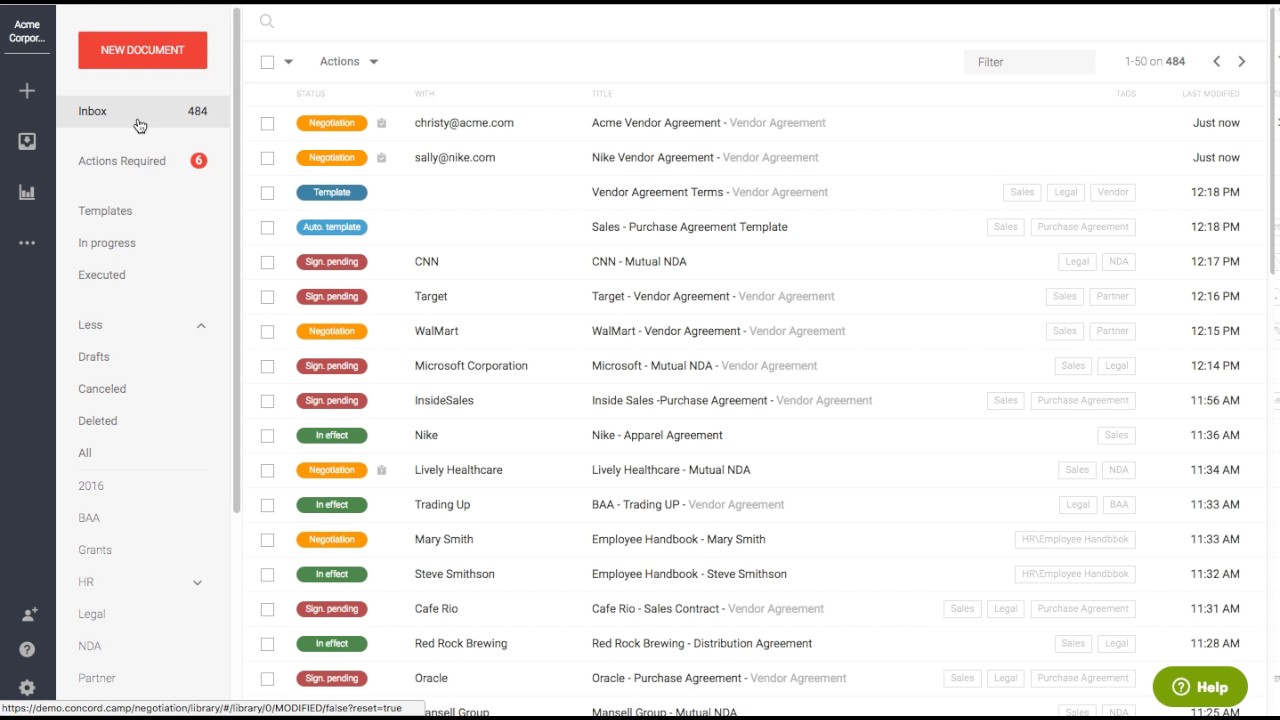Open the Help button at bottom right

[x=1199, y=687]
